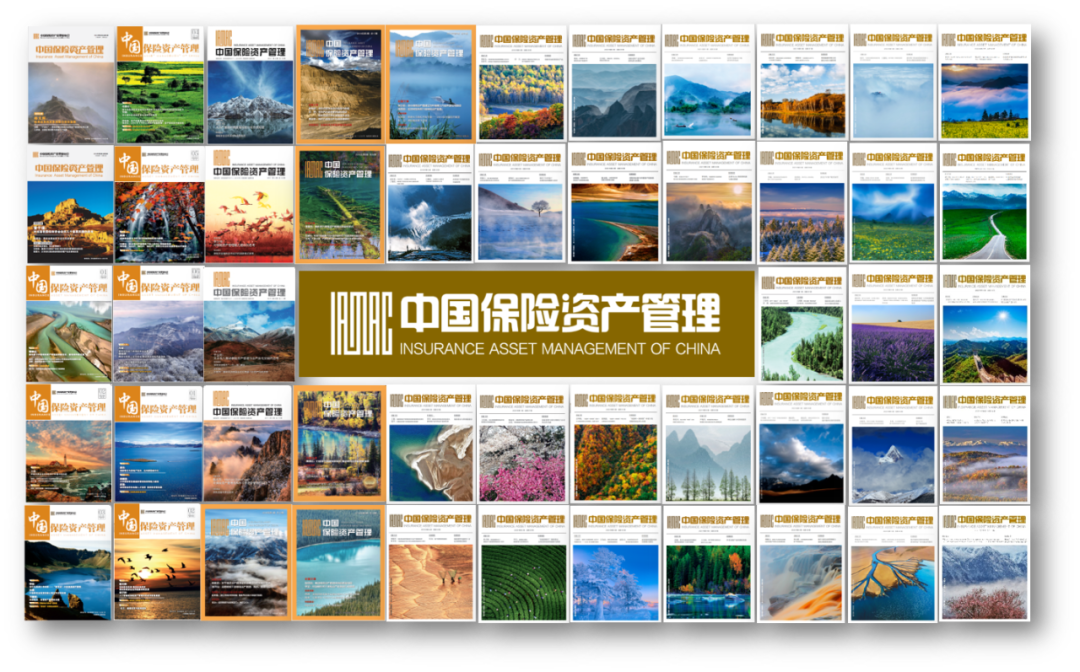Select the reddish-brown mountains under blue sky cover
This screenshot has width=1080, height=672.
[x=249, y=324]
